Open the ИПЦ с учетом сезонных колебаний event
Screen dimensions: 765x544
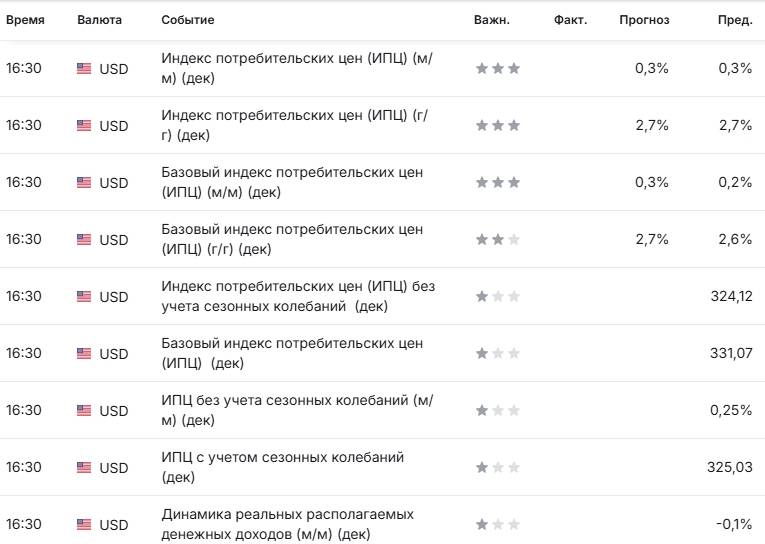coord(282,467)
